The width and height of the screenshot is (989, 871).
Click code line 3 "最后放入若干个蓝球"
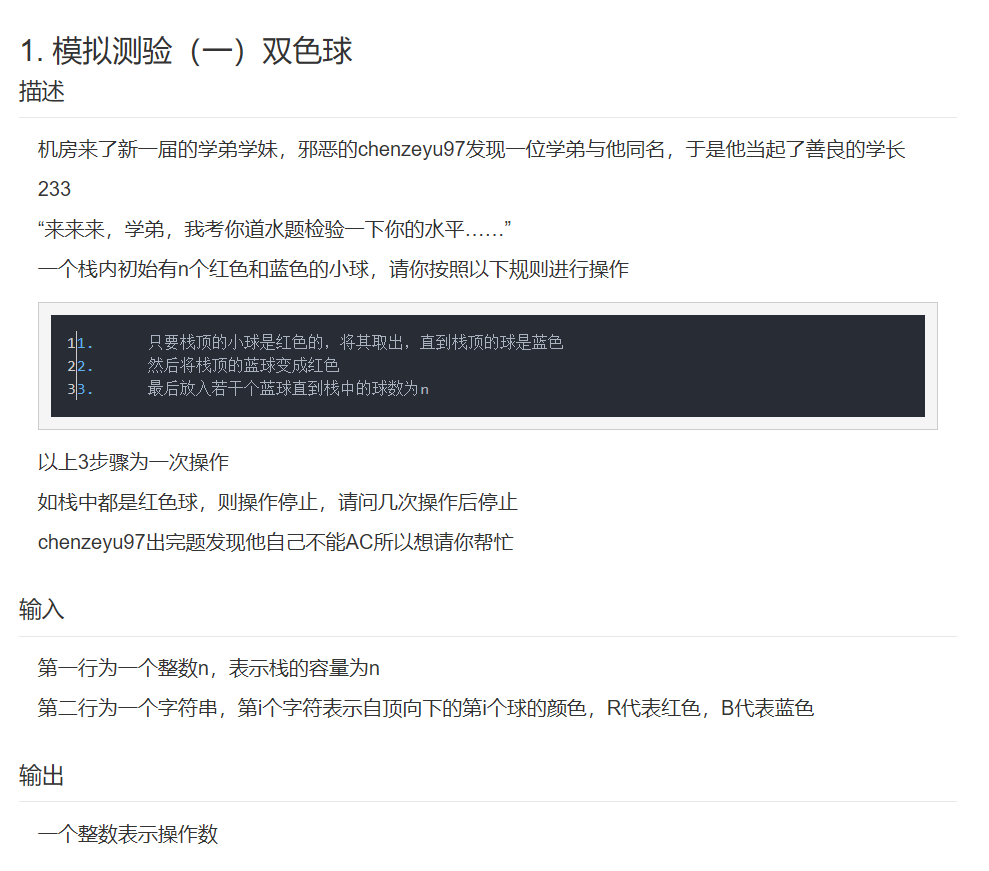[x=288, y=389]
